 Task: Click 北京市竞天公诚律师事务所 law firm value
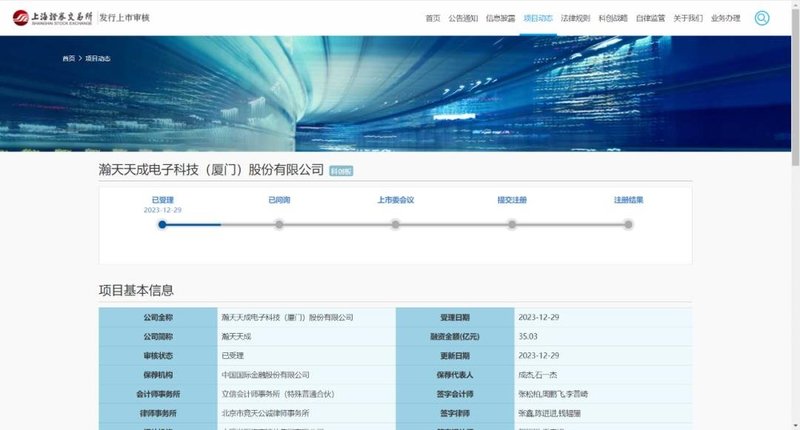tap(265, 413)
